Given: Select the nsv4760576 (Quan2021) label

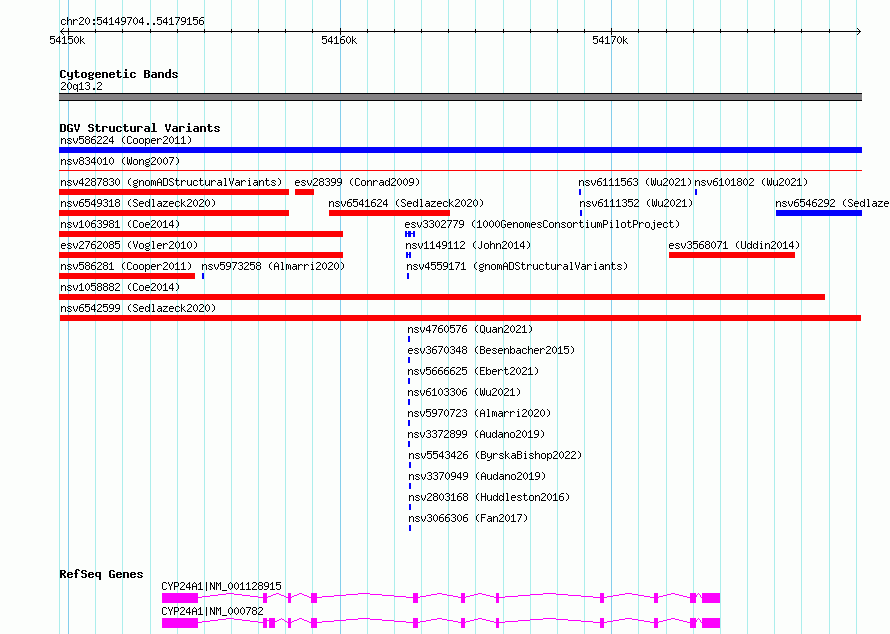Looking at the screenshot, I should tap(470, 329).
